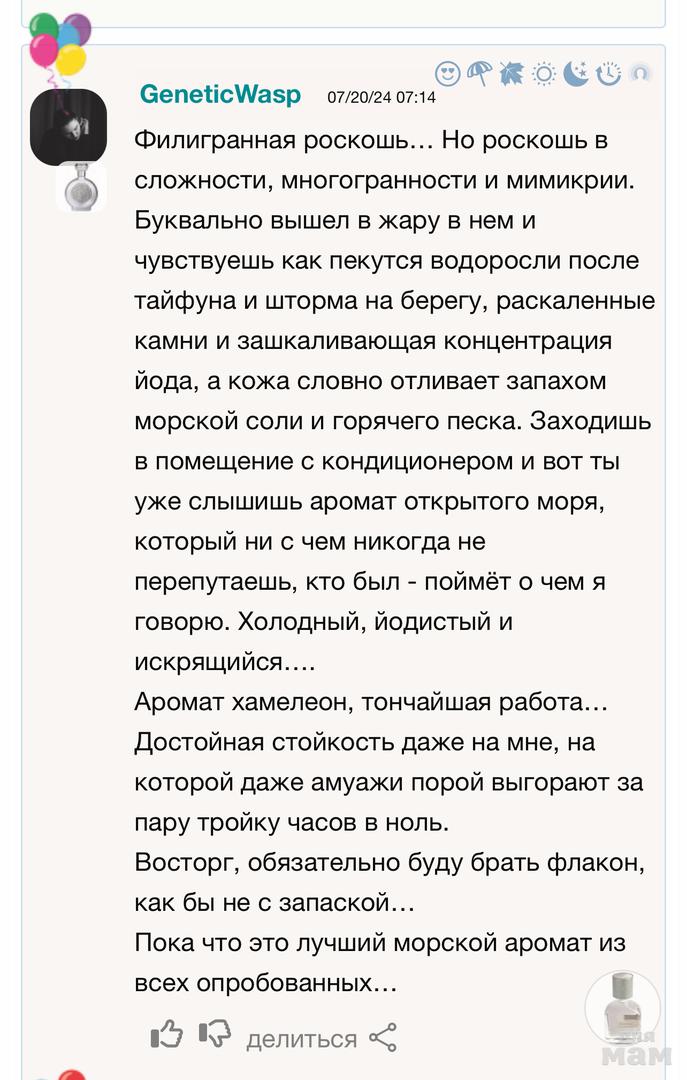This screenshot has width=687, height=1080.
Task: Click the beach umbrella summer icon
Action: point(480,73)
